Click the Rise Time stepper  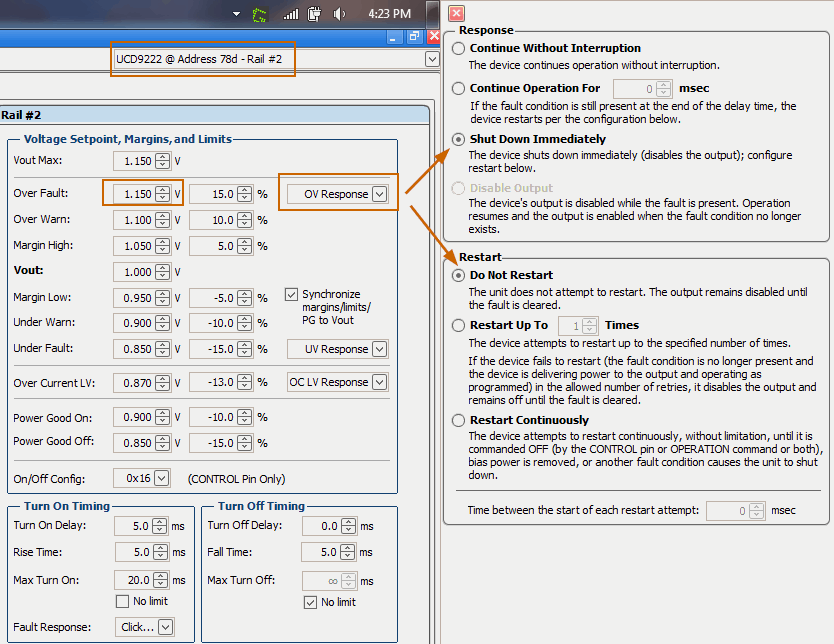[161, 553]
